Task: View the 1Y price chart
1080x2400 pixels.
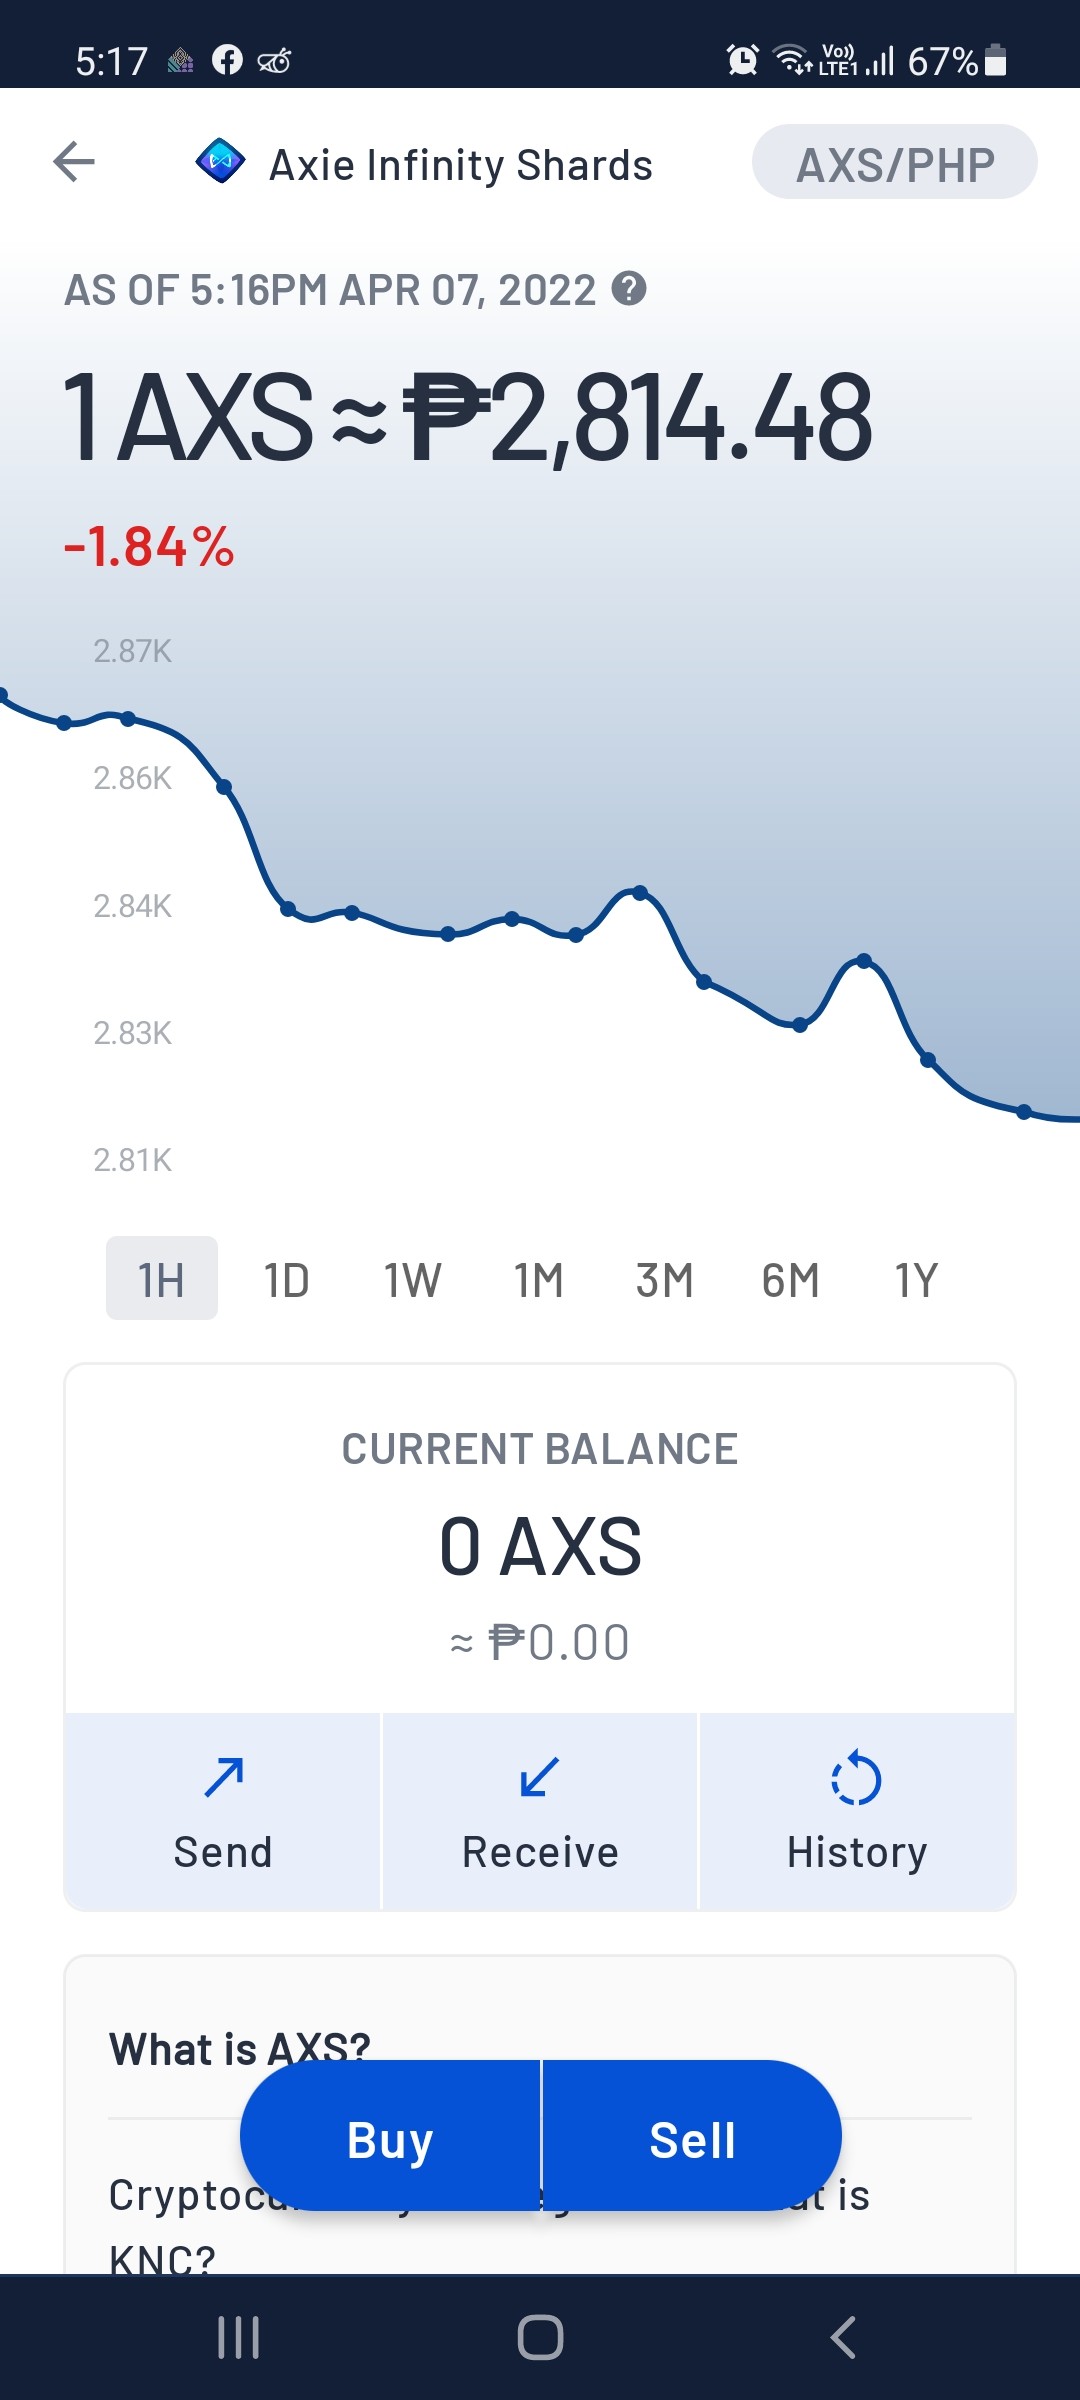Action: click(917, 1280)
